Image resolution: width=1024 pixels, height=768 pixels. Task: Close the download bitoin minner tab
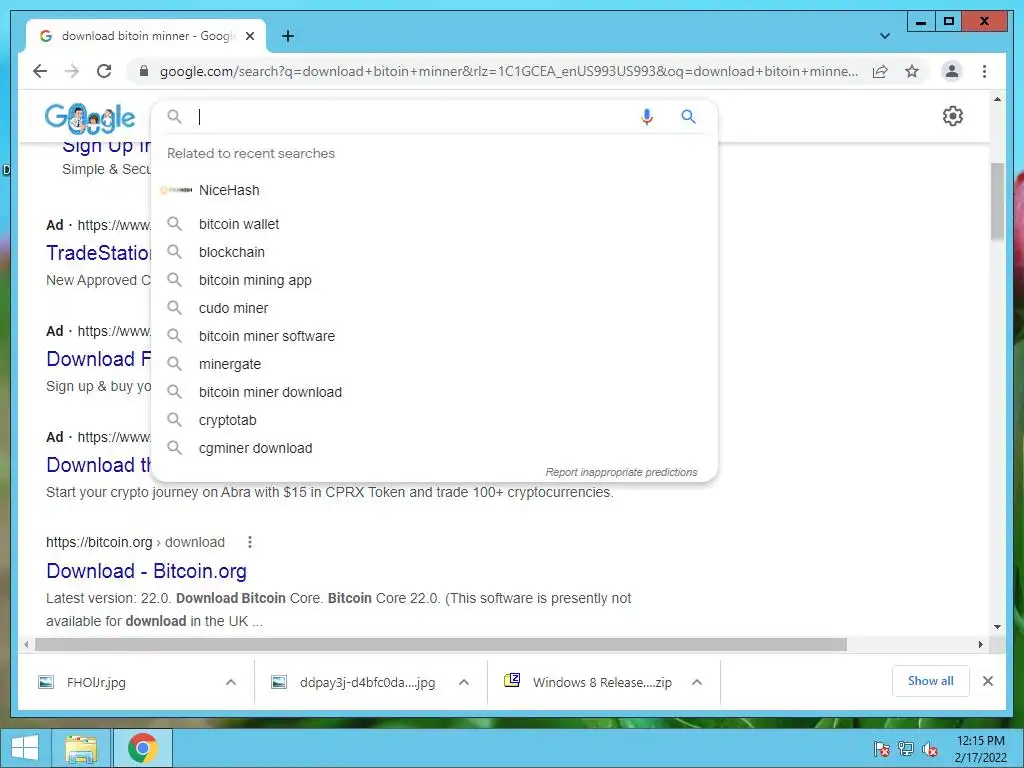point(249,36)
